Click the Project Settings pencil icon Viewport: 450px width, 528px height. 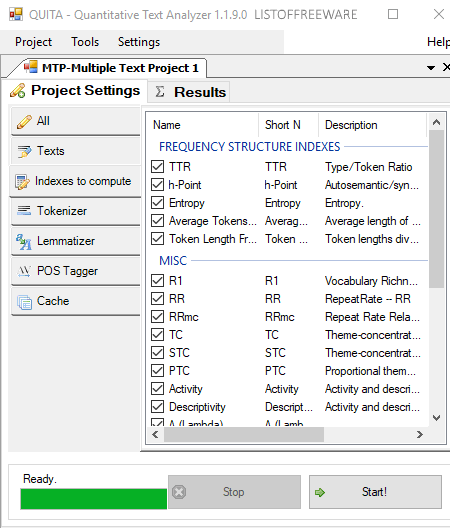[18, 91]
